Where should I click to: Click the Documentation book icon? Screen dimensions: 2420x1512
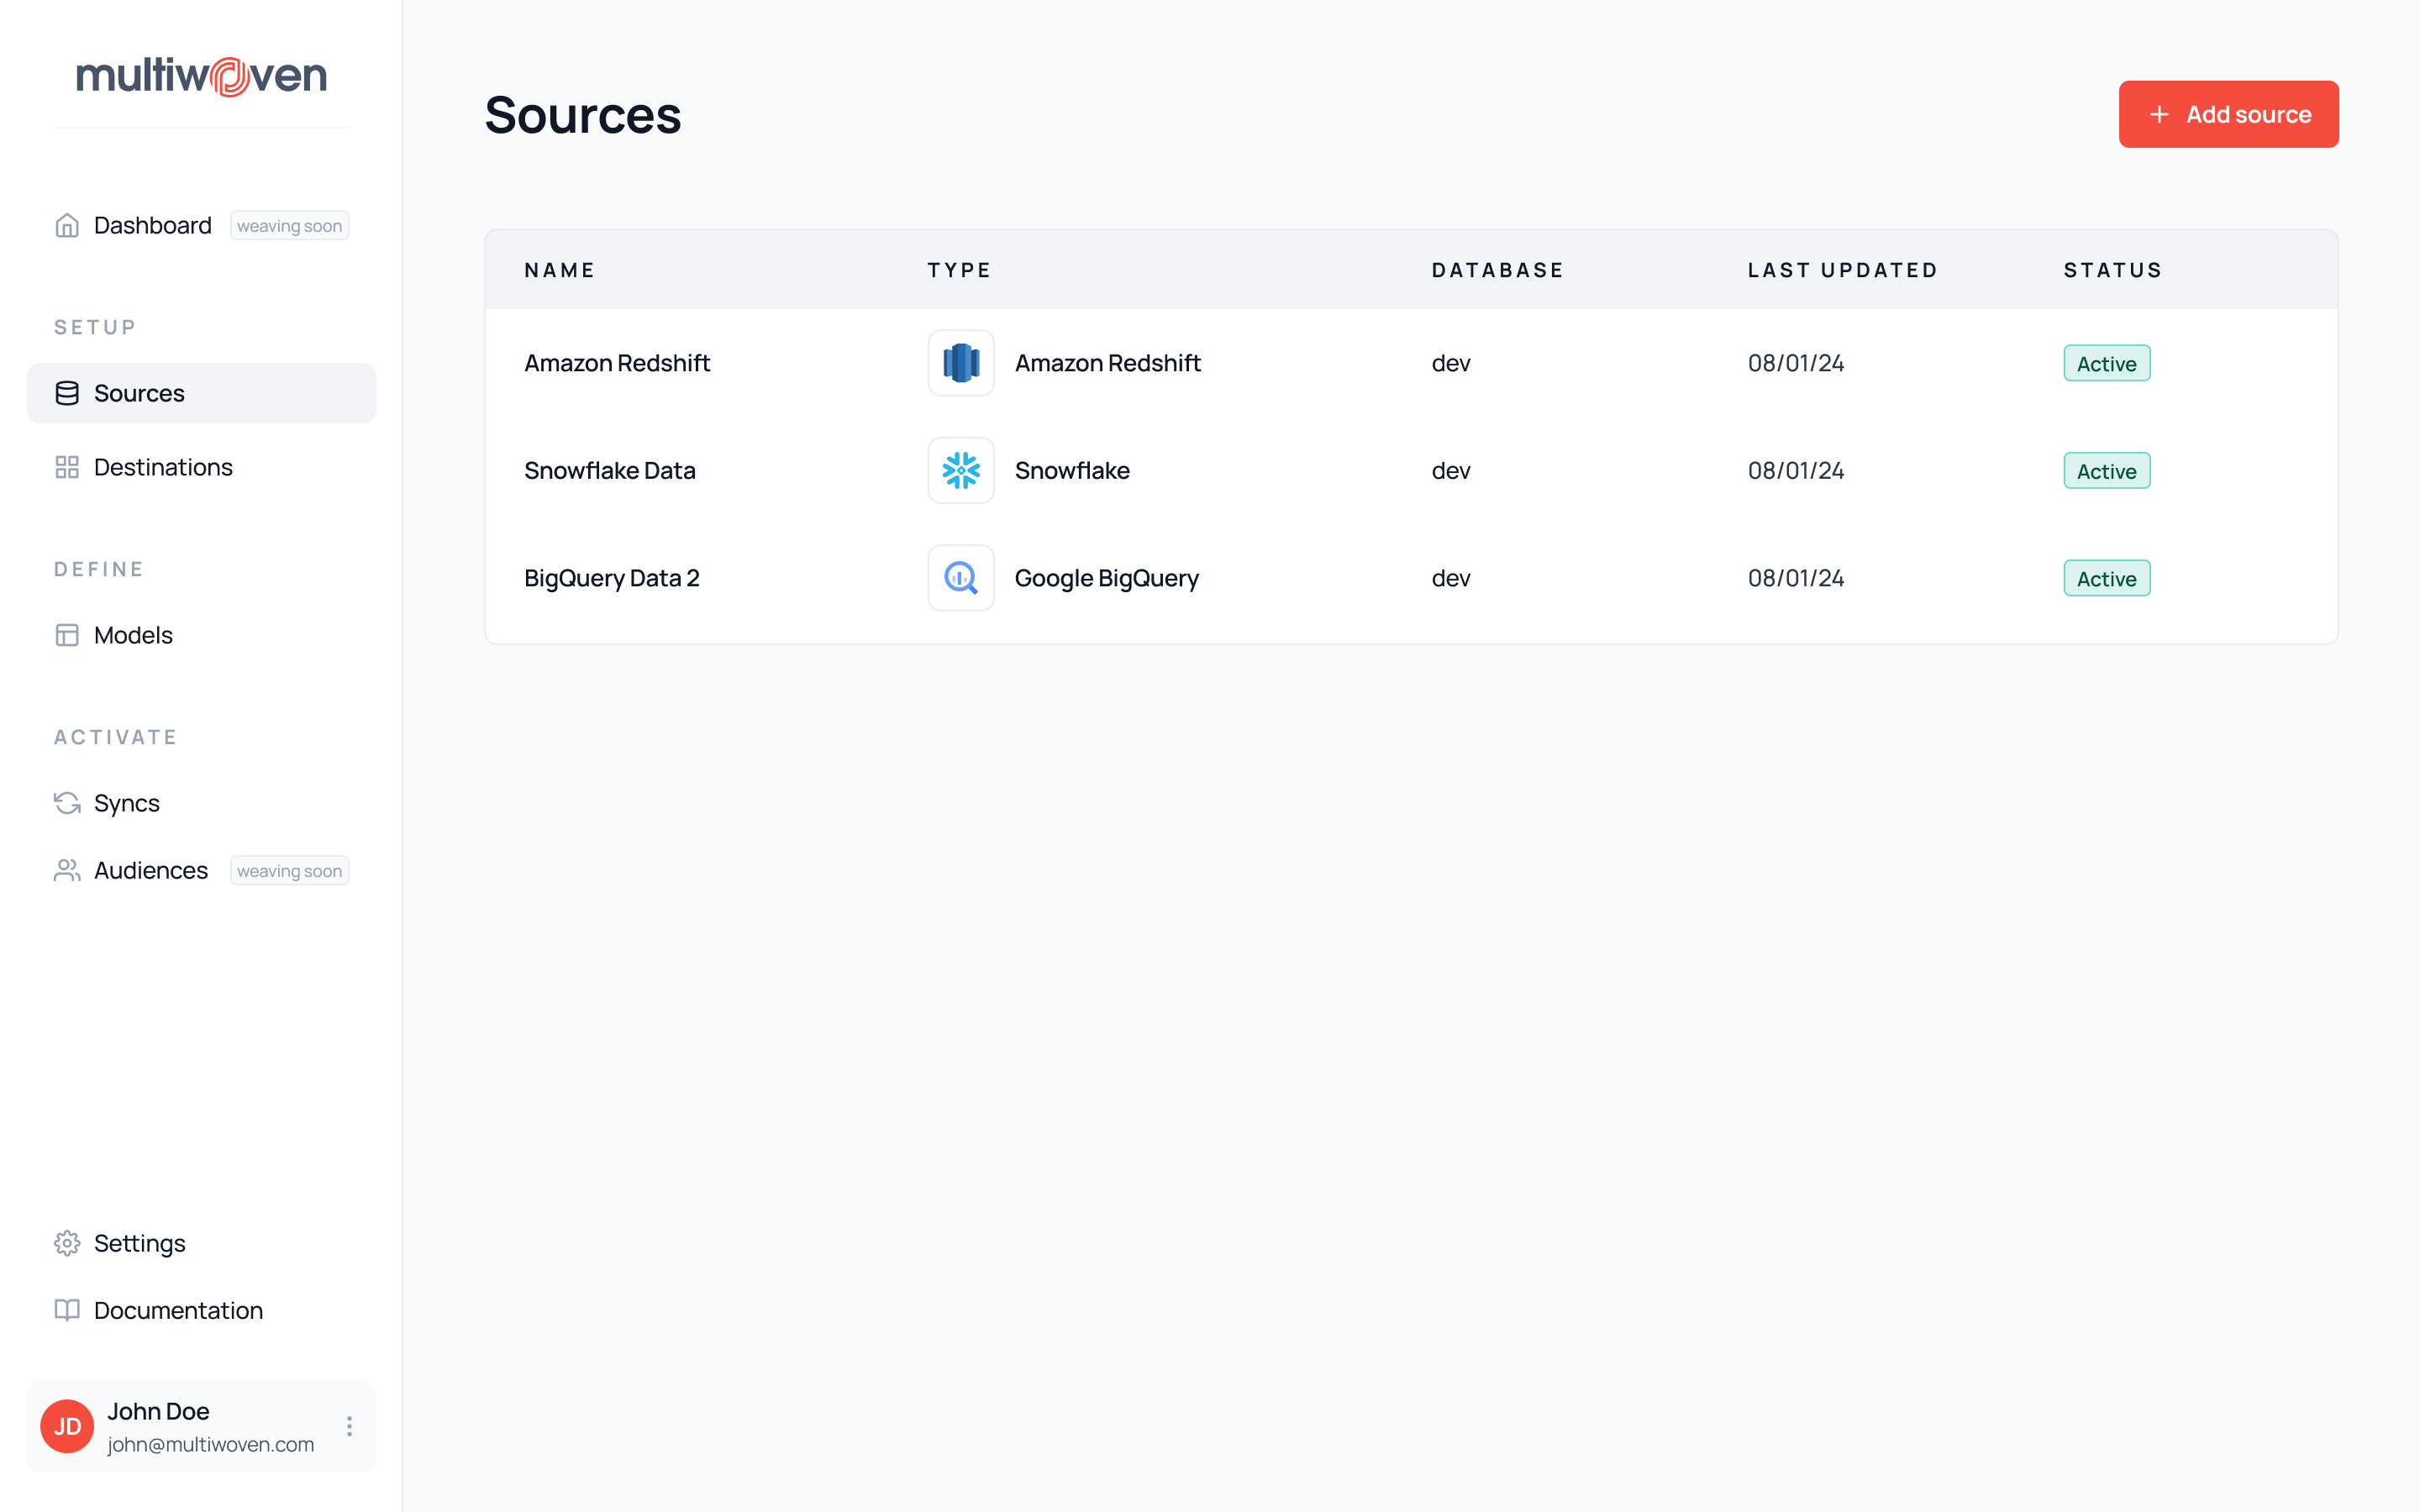67,1310
